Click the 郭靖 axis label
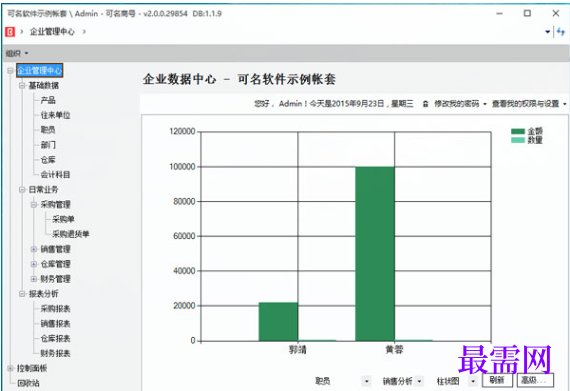Screen dimensions: 570x391 pyautogui.click(x=298, y=350)
